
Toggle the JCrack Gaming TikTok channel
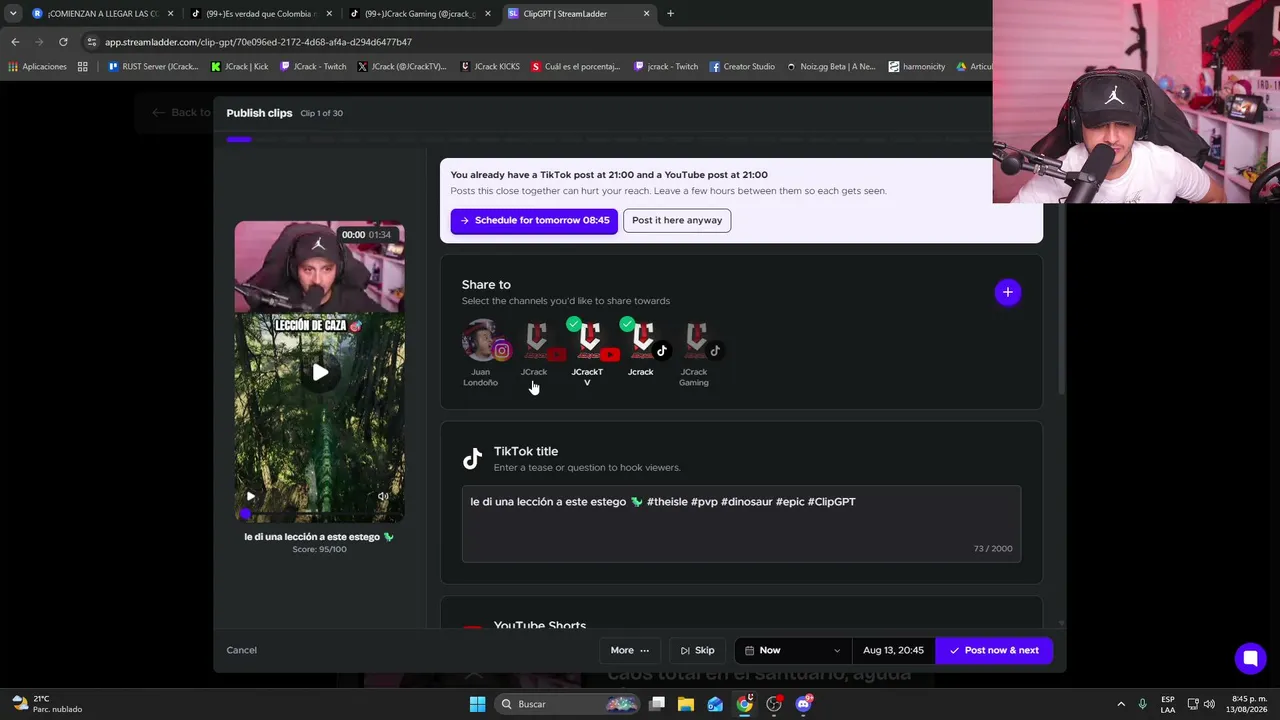(x=694, y=353)
